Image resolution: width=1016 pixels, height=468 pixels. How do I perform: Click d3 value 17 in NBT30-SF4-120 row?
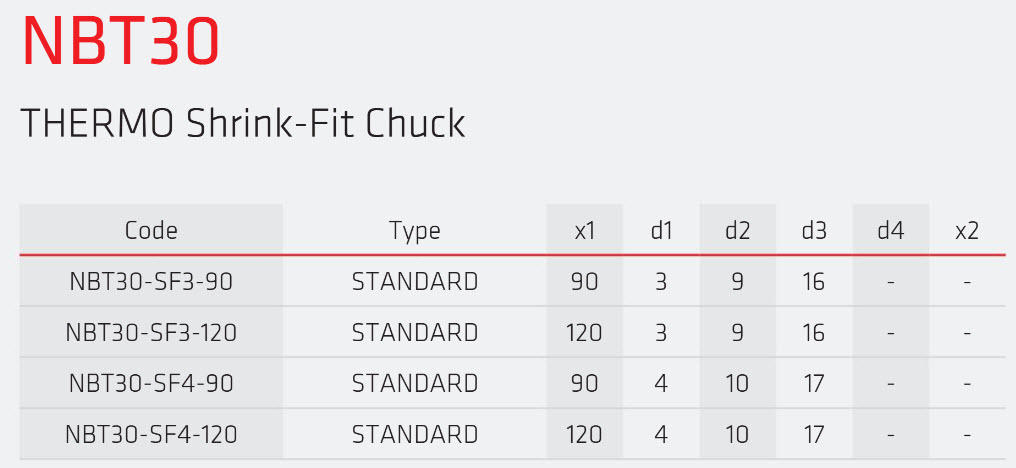[x=814, y=435]
